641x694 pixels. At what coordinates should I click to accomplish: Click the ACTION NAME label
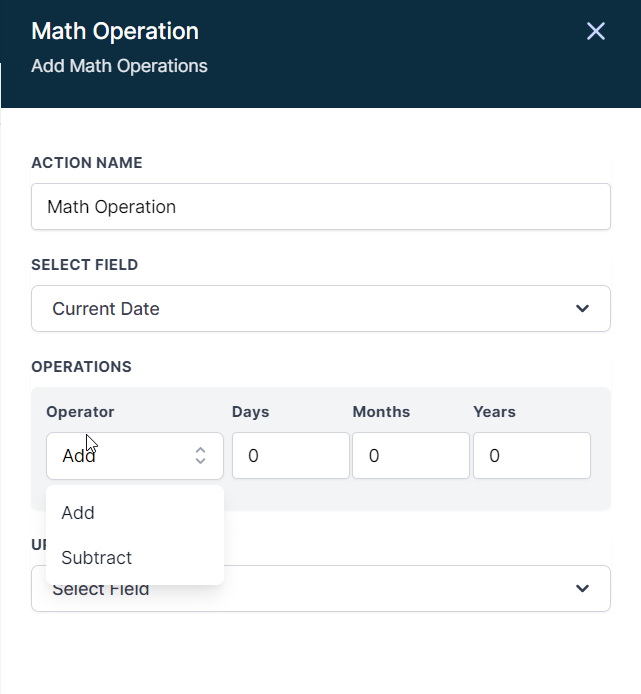(87, 163)
